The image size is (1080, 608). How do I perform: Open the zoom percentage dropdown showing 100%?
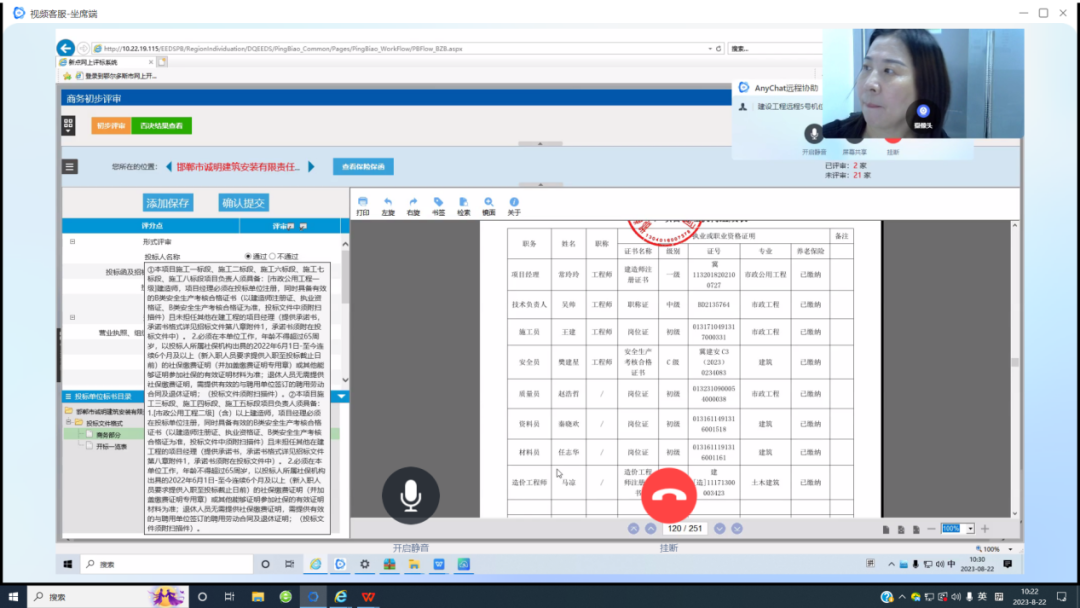pos(969,528)
